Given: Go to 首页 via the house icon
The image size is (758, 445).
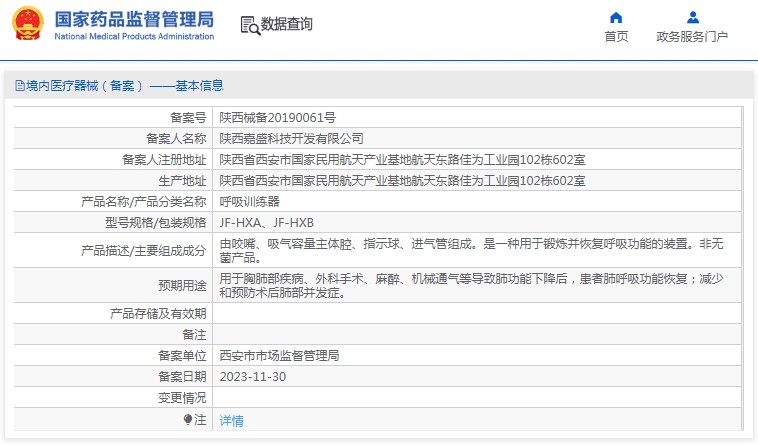Looking at the screenshot, I should click(x=616, y=18).
